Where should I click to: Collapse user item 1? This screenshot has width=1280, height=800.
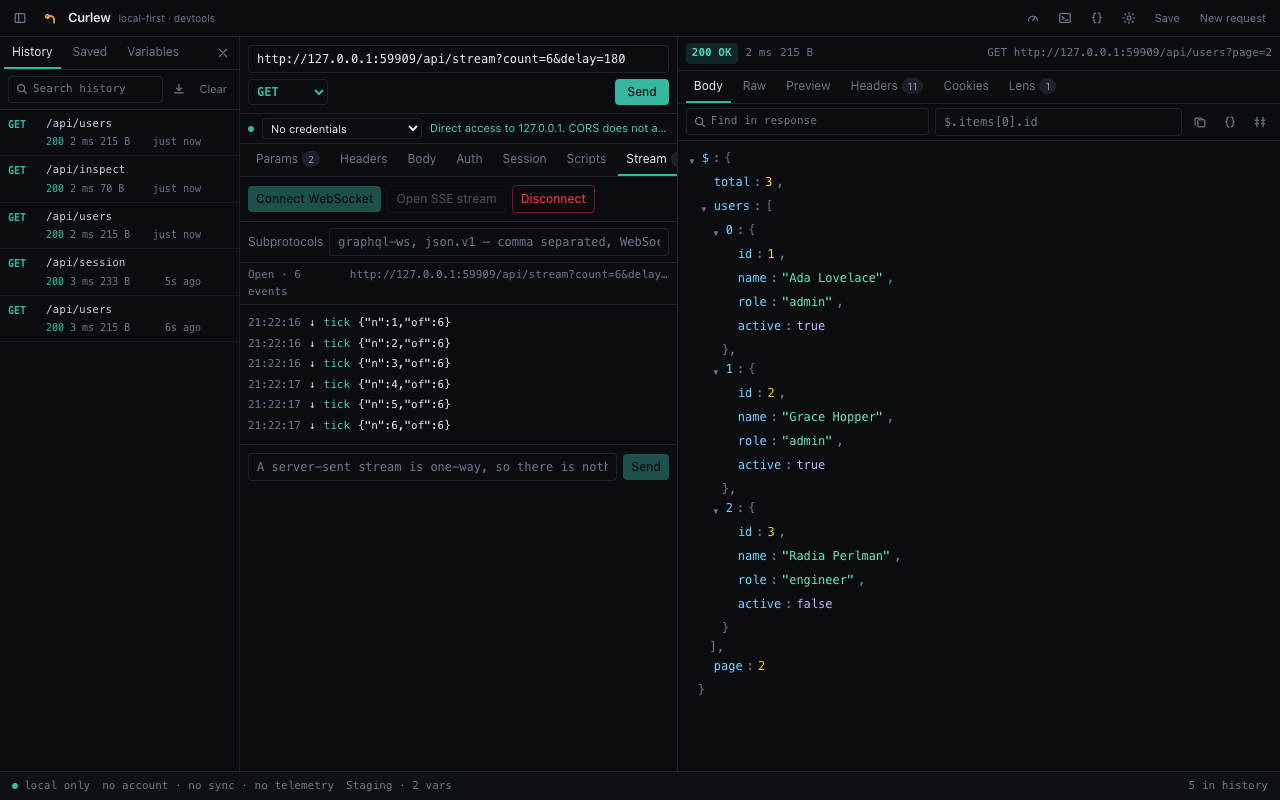[x=716, y=371]
